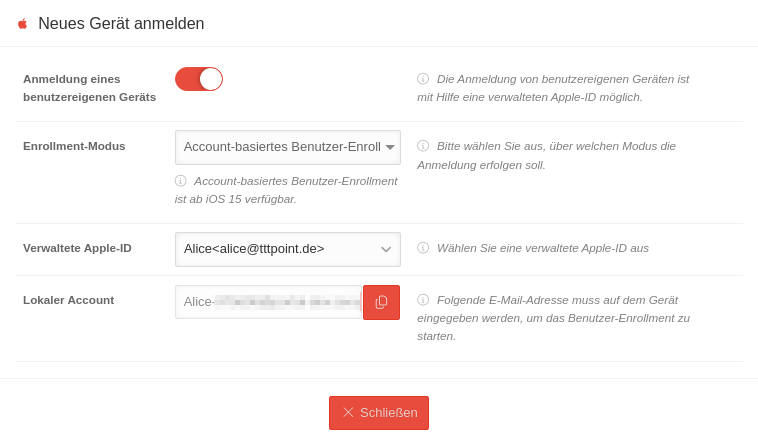Expand the Verwaltete Apple-ID dropdown

click(x=288, y=249)
